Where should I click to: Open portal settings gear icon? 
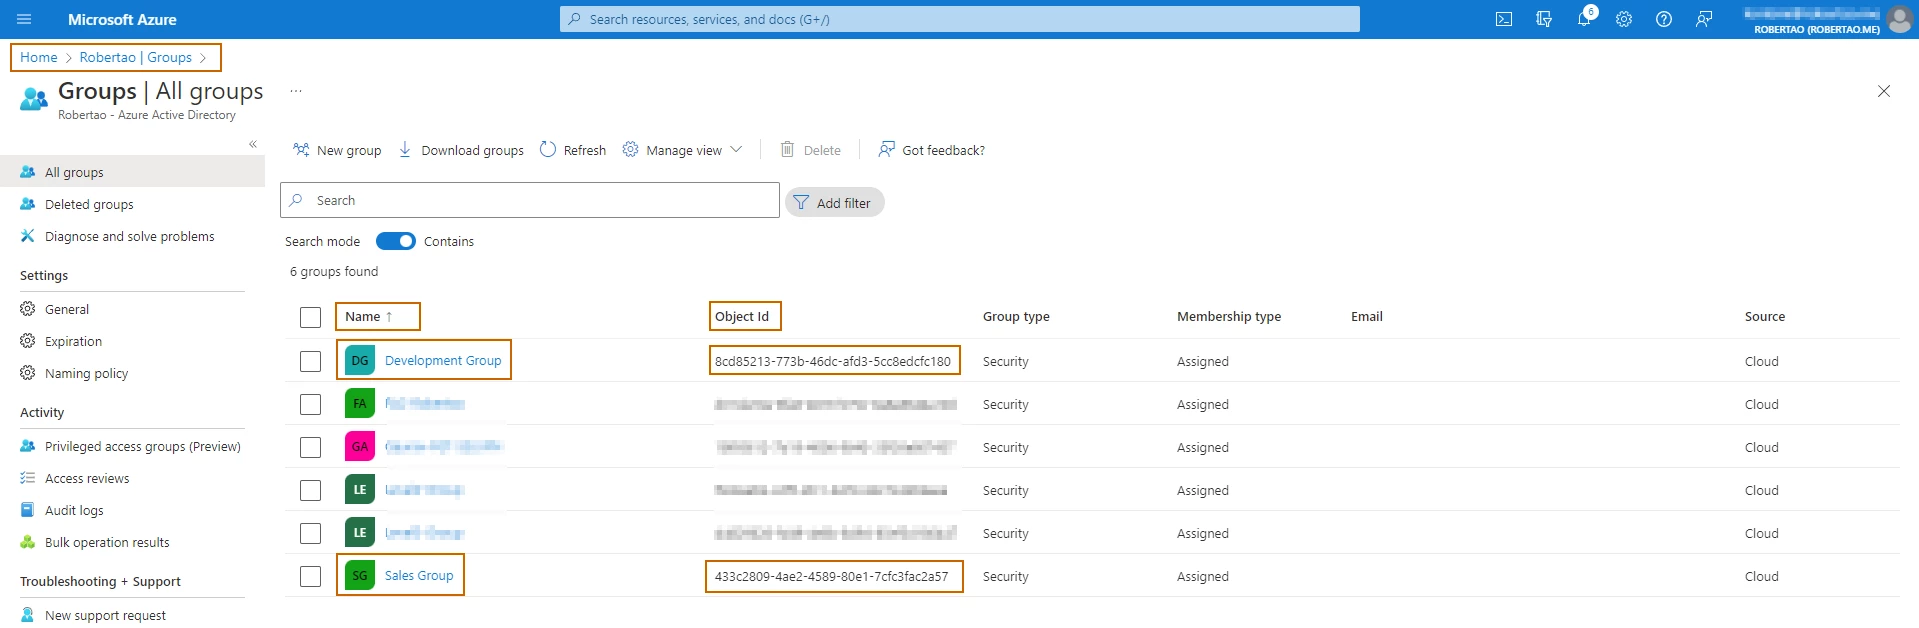point(1624,19)
